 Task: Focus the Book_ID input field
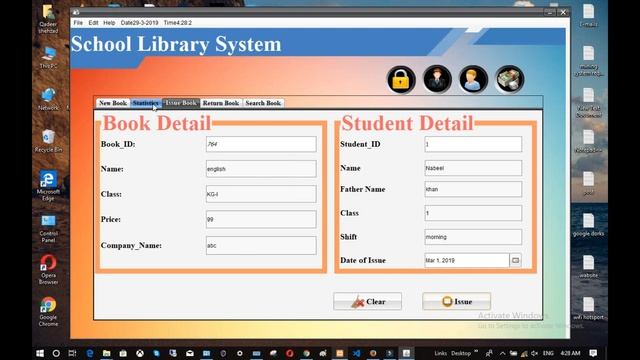[x=261, y=144]
